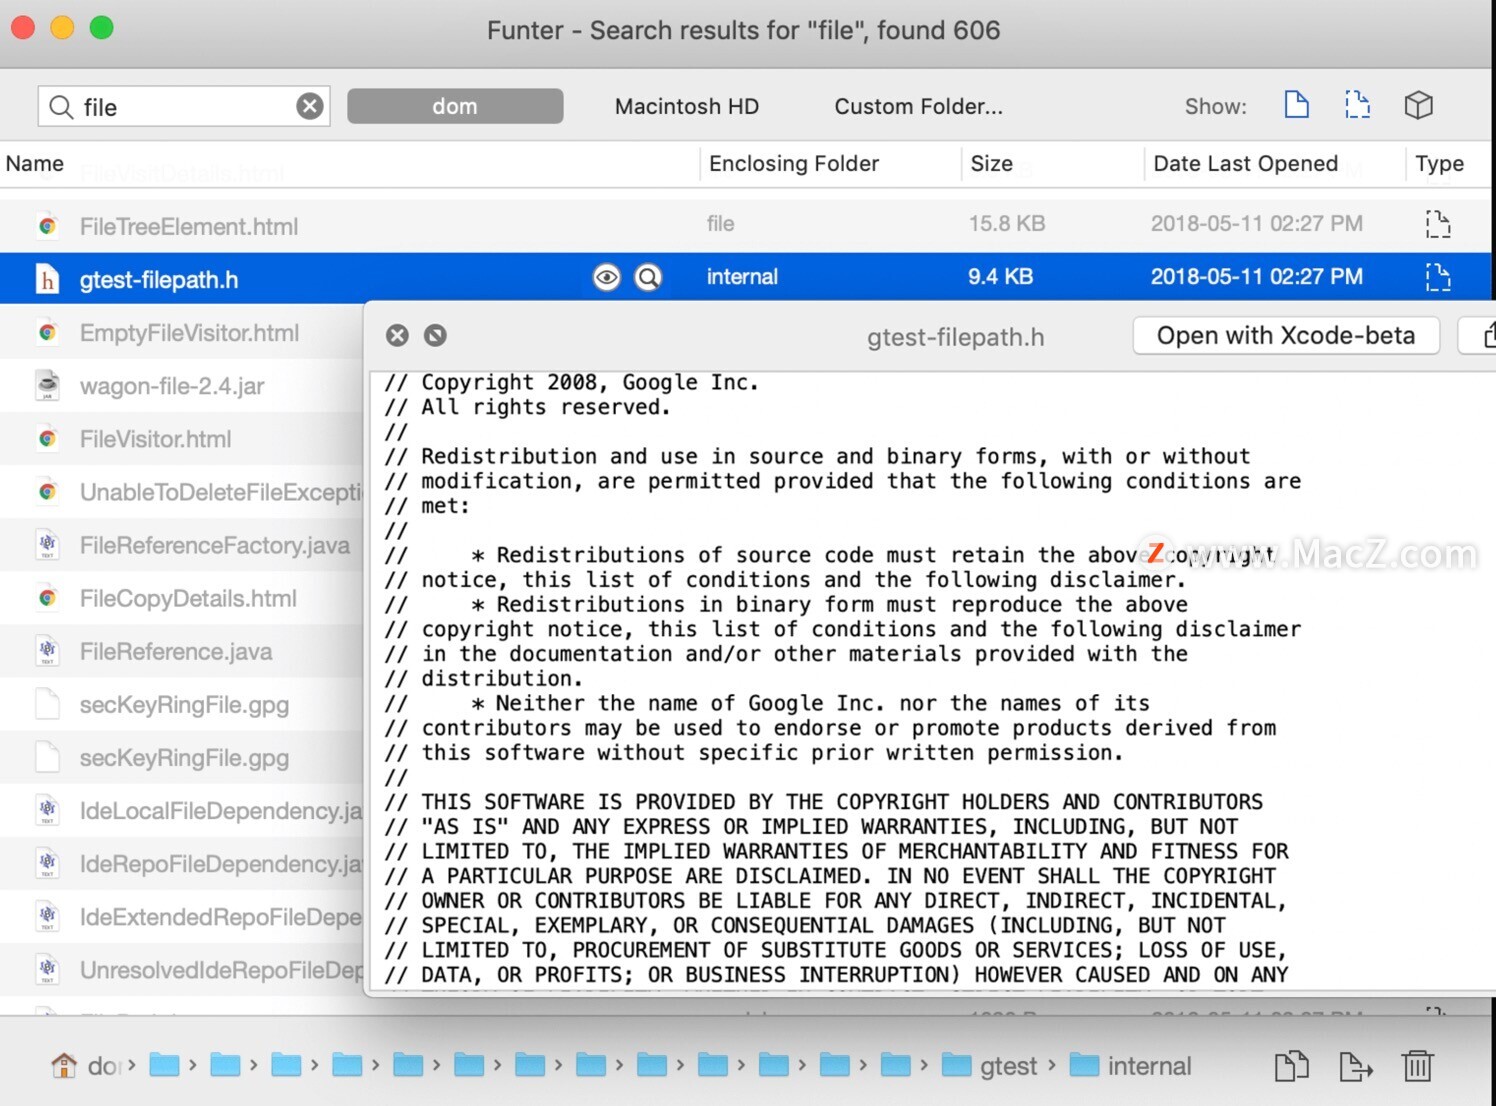The image size is (1496, 1106).
Task: Click the Copy file icon in the bottom bar
Action: [1292, 1066]
